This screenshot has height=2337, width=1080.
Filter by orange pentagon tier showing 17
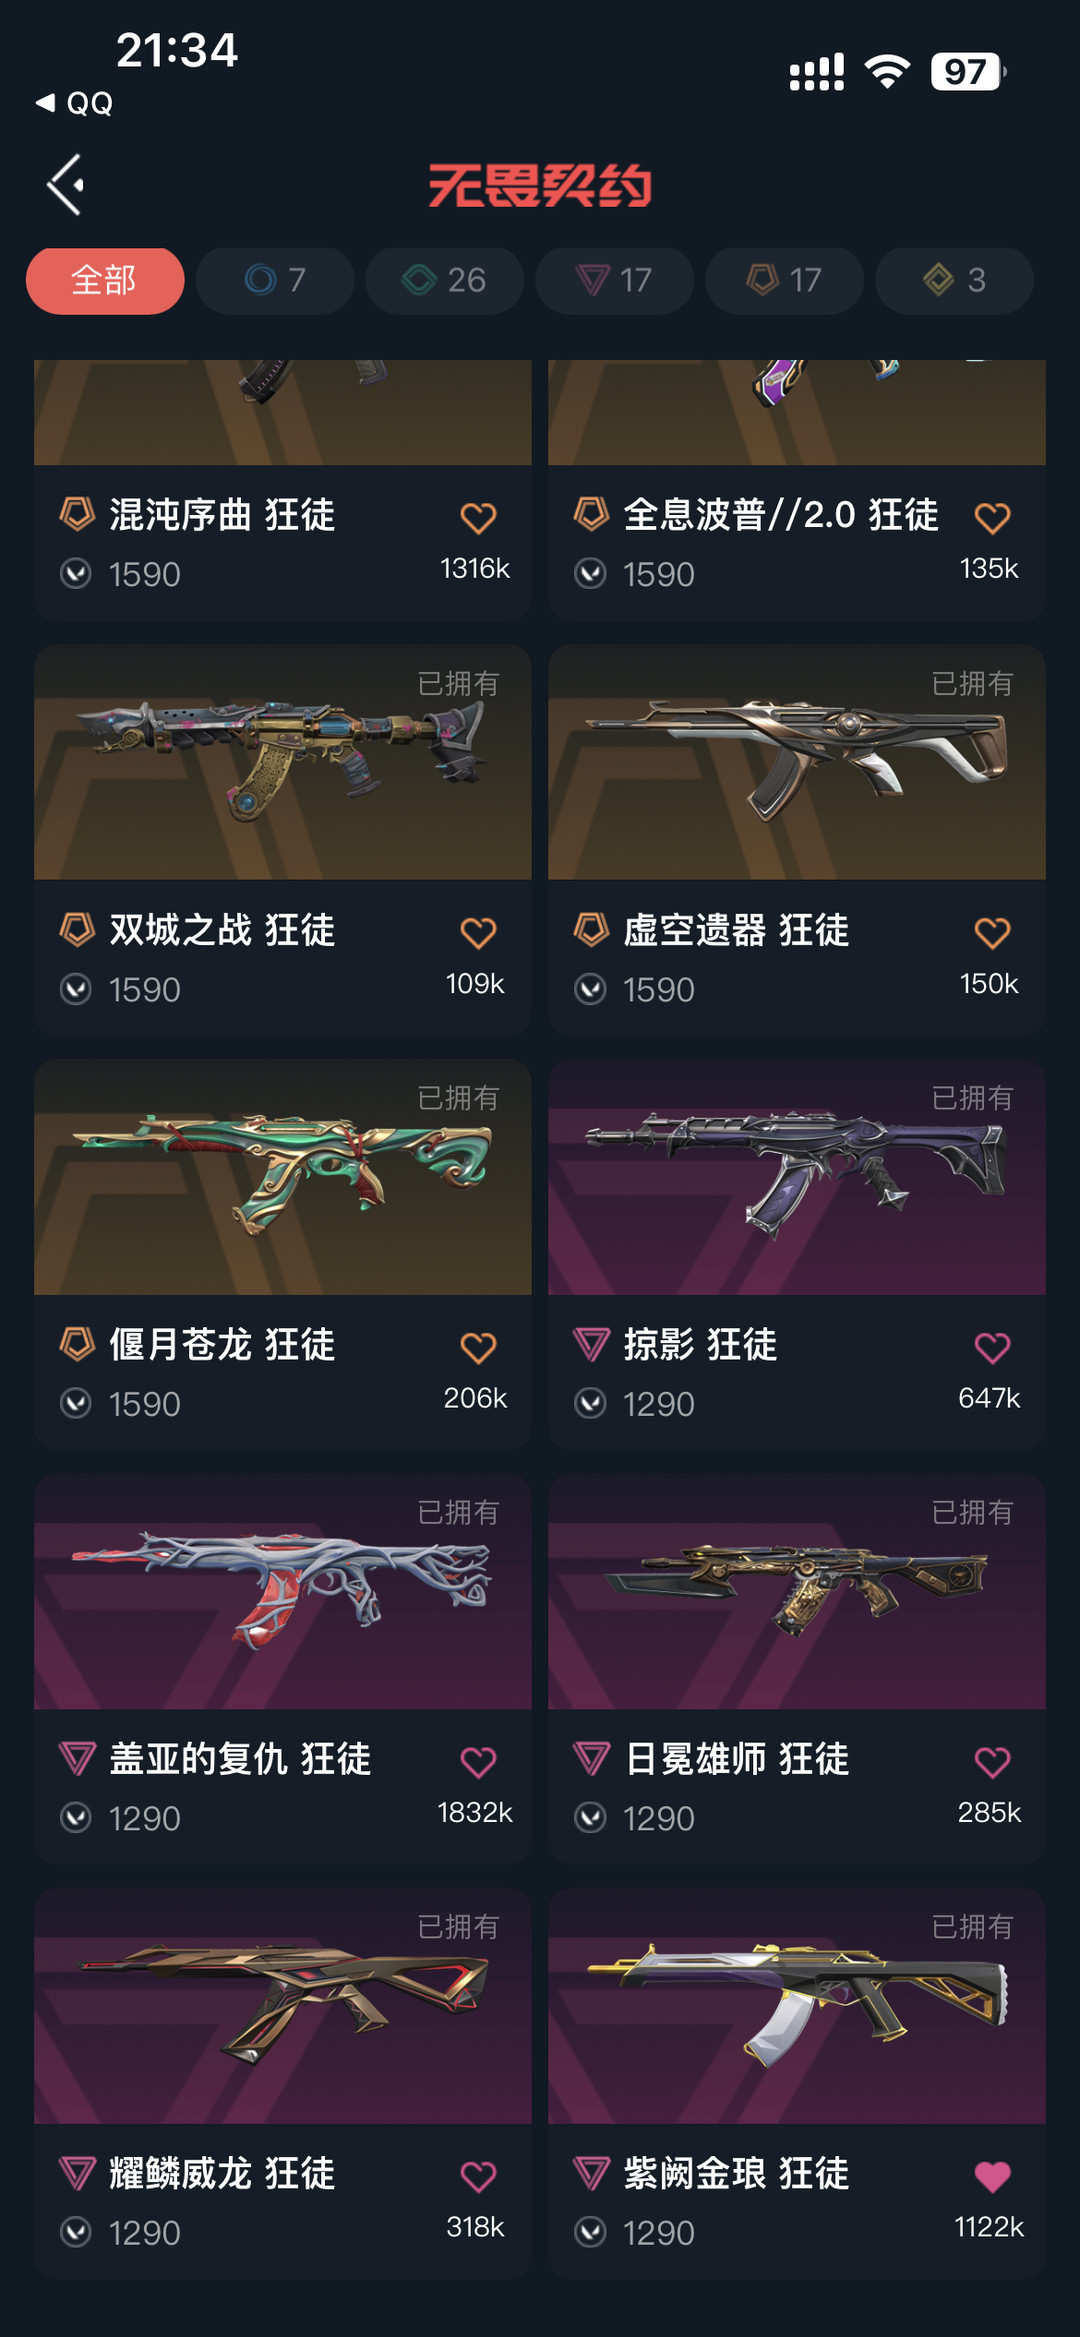tap(785, 281)
